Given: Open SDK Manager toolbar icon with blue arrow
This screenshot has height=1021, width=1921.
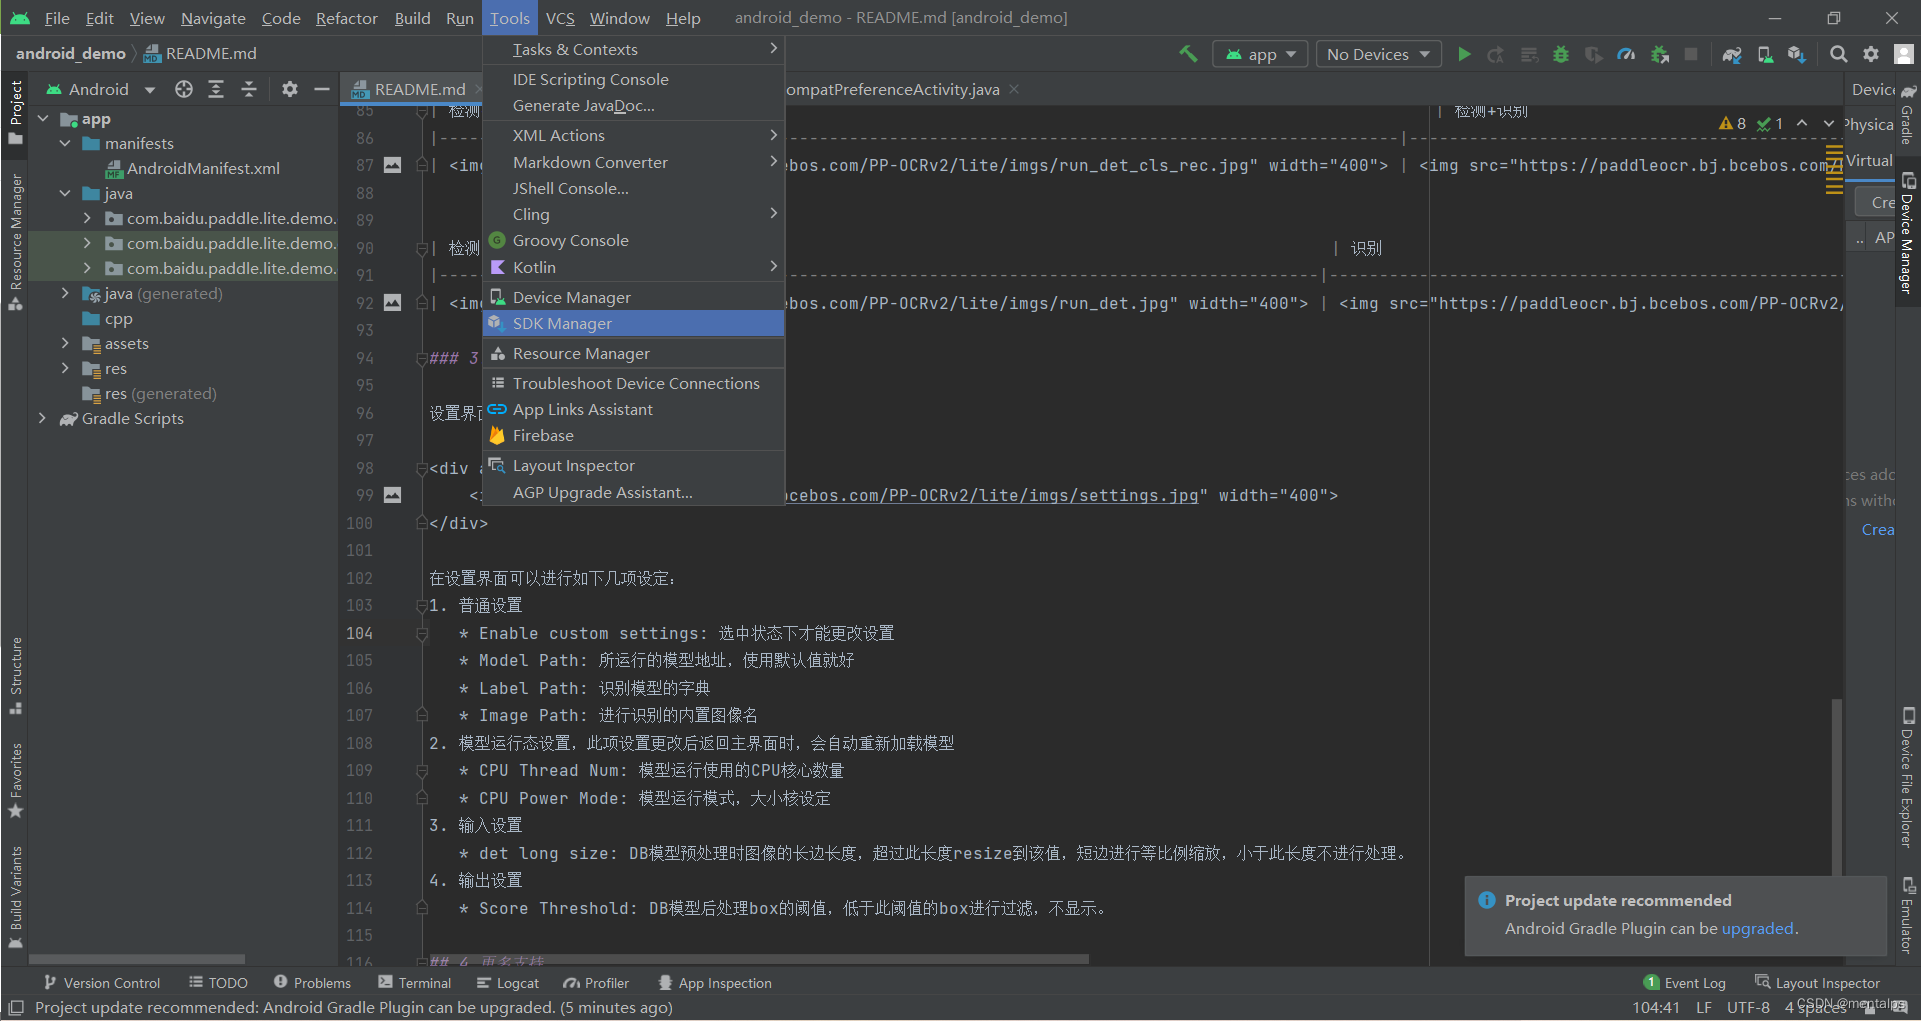Looking at the screenshot, I should click(x=1798, y=54).
